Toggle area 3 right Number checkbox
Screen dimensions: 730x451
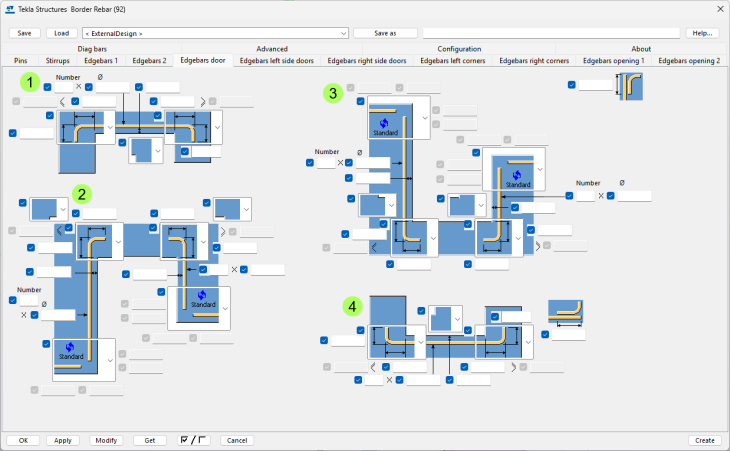pos(569,195)
